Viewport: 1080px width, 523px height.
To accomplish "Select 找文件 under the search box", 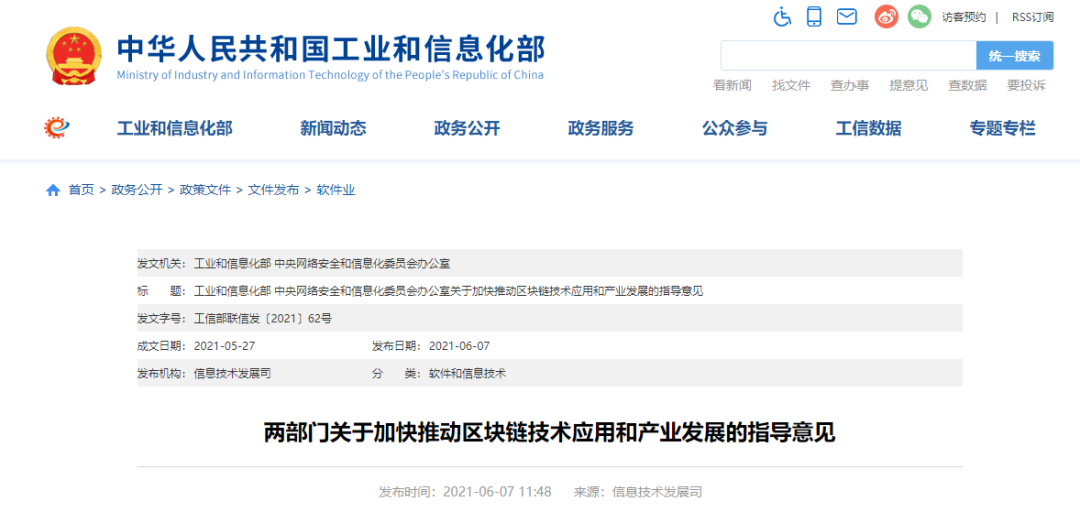I will pos(791,85).
